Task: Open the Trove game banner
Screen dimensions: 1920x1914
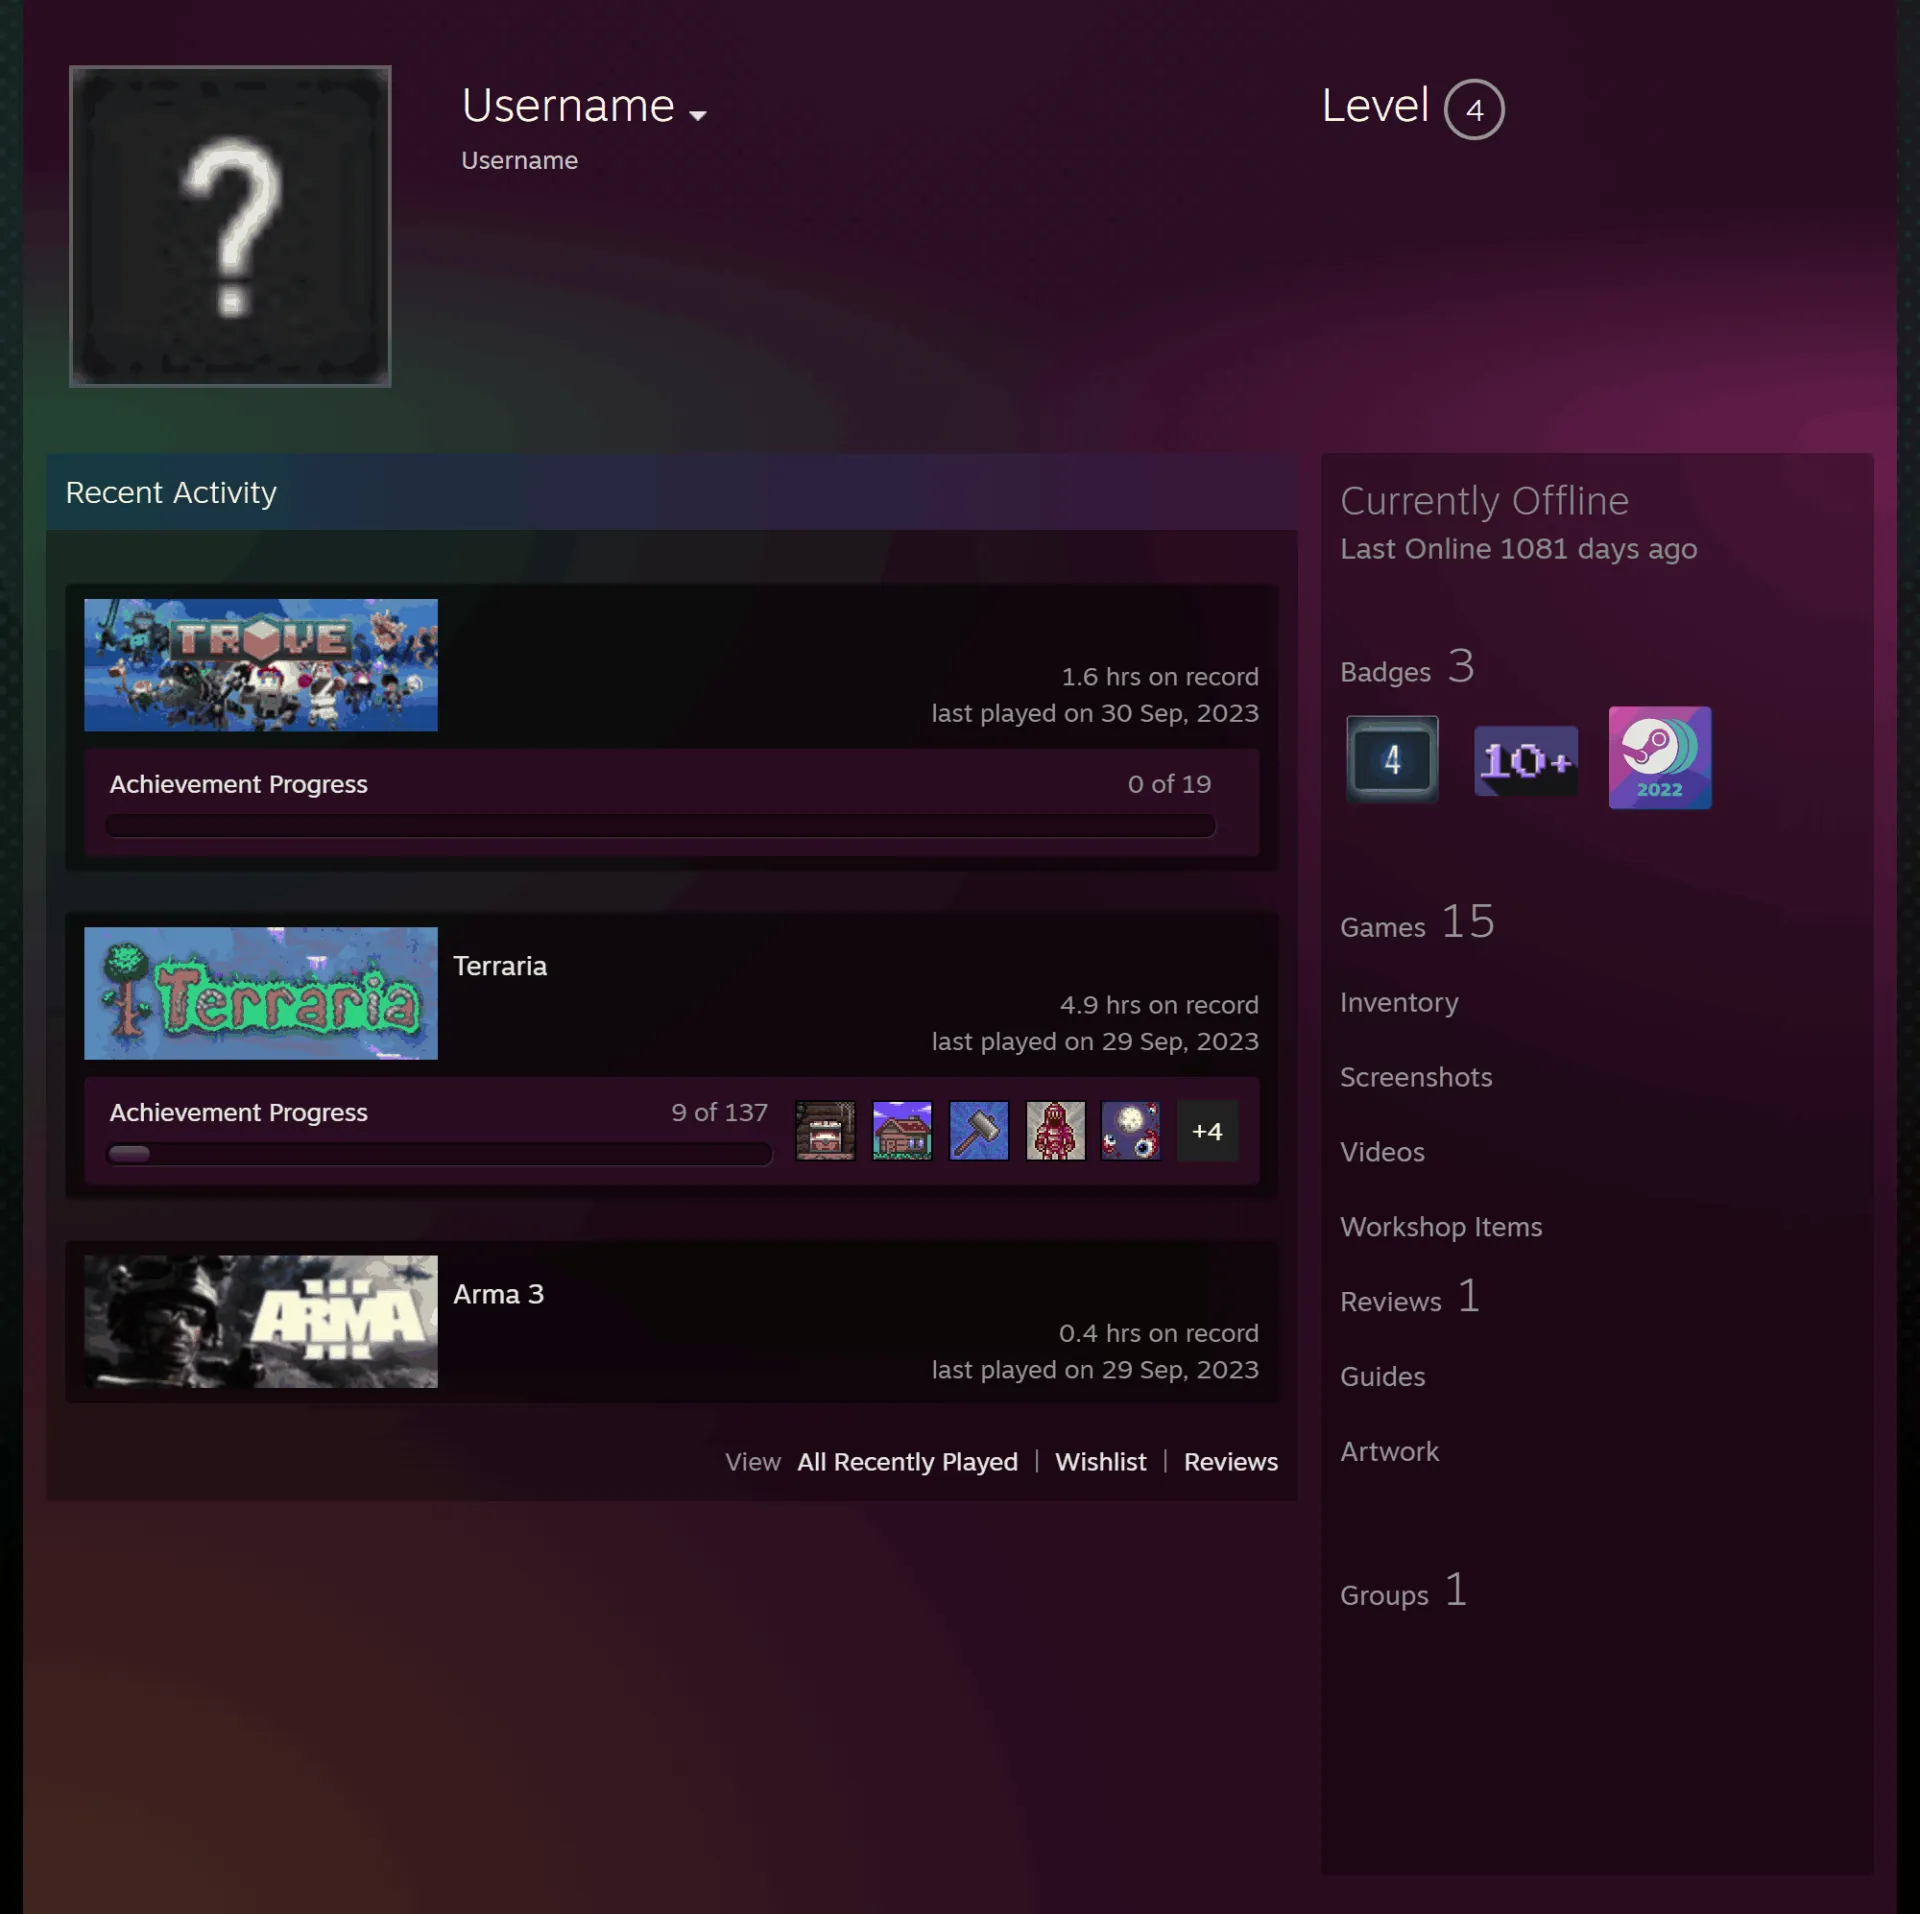Action: coord(261,665)
